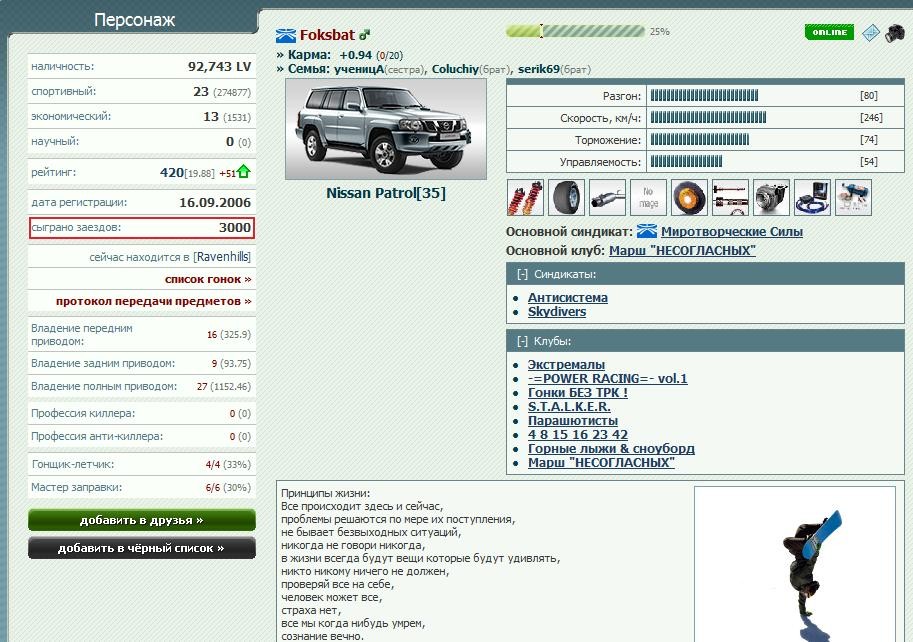Click the Гонщик-летчик row

pyautogui.click(x=141, y=464)
